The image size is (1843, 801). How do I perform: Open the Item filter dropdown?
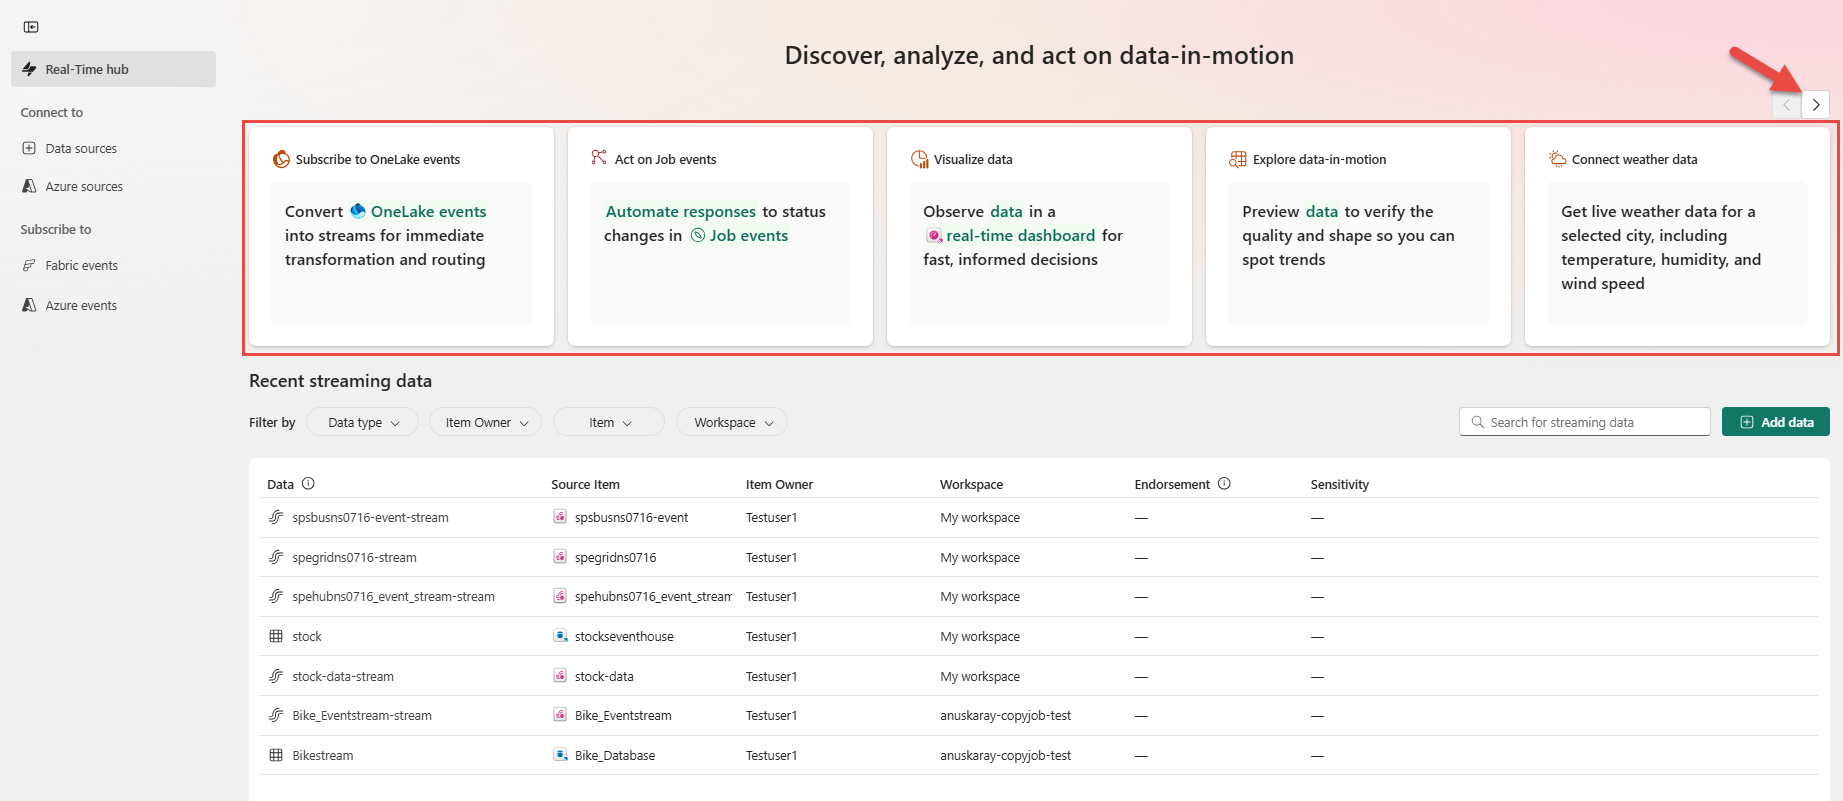click(609, 423)
